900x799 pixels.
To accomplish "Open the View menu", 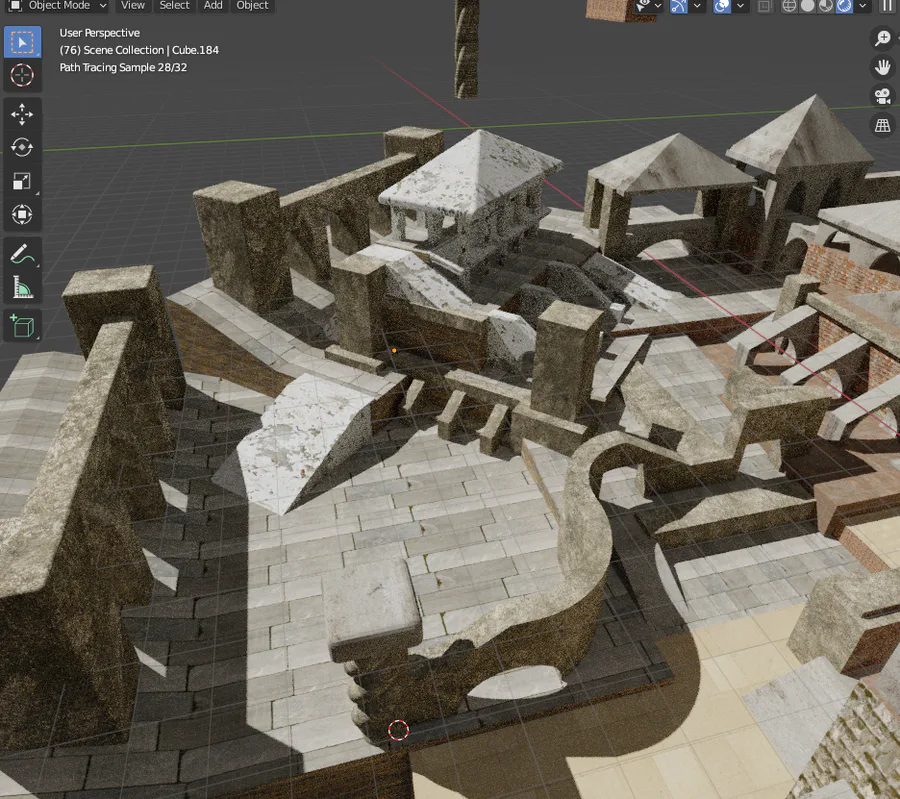I will tap(133, 6).
